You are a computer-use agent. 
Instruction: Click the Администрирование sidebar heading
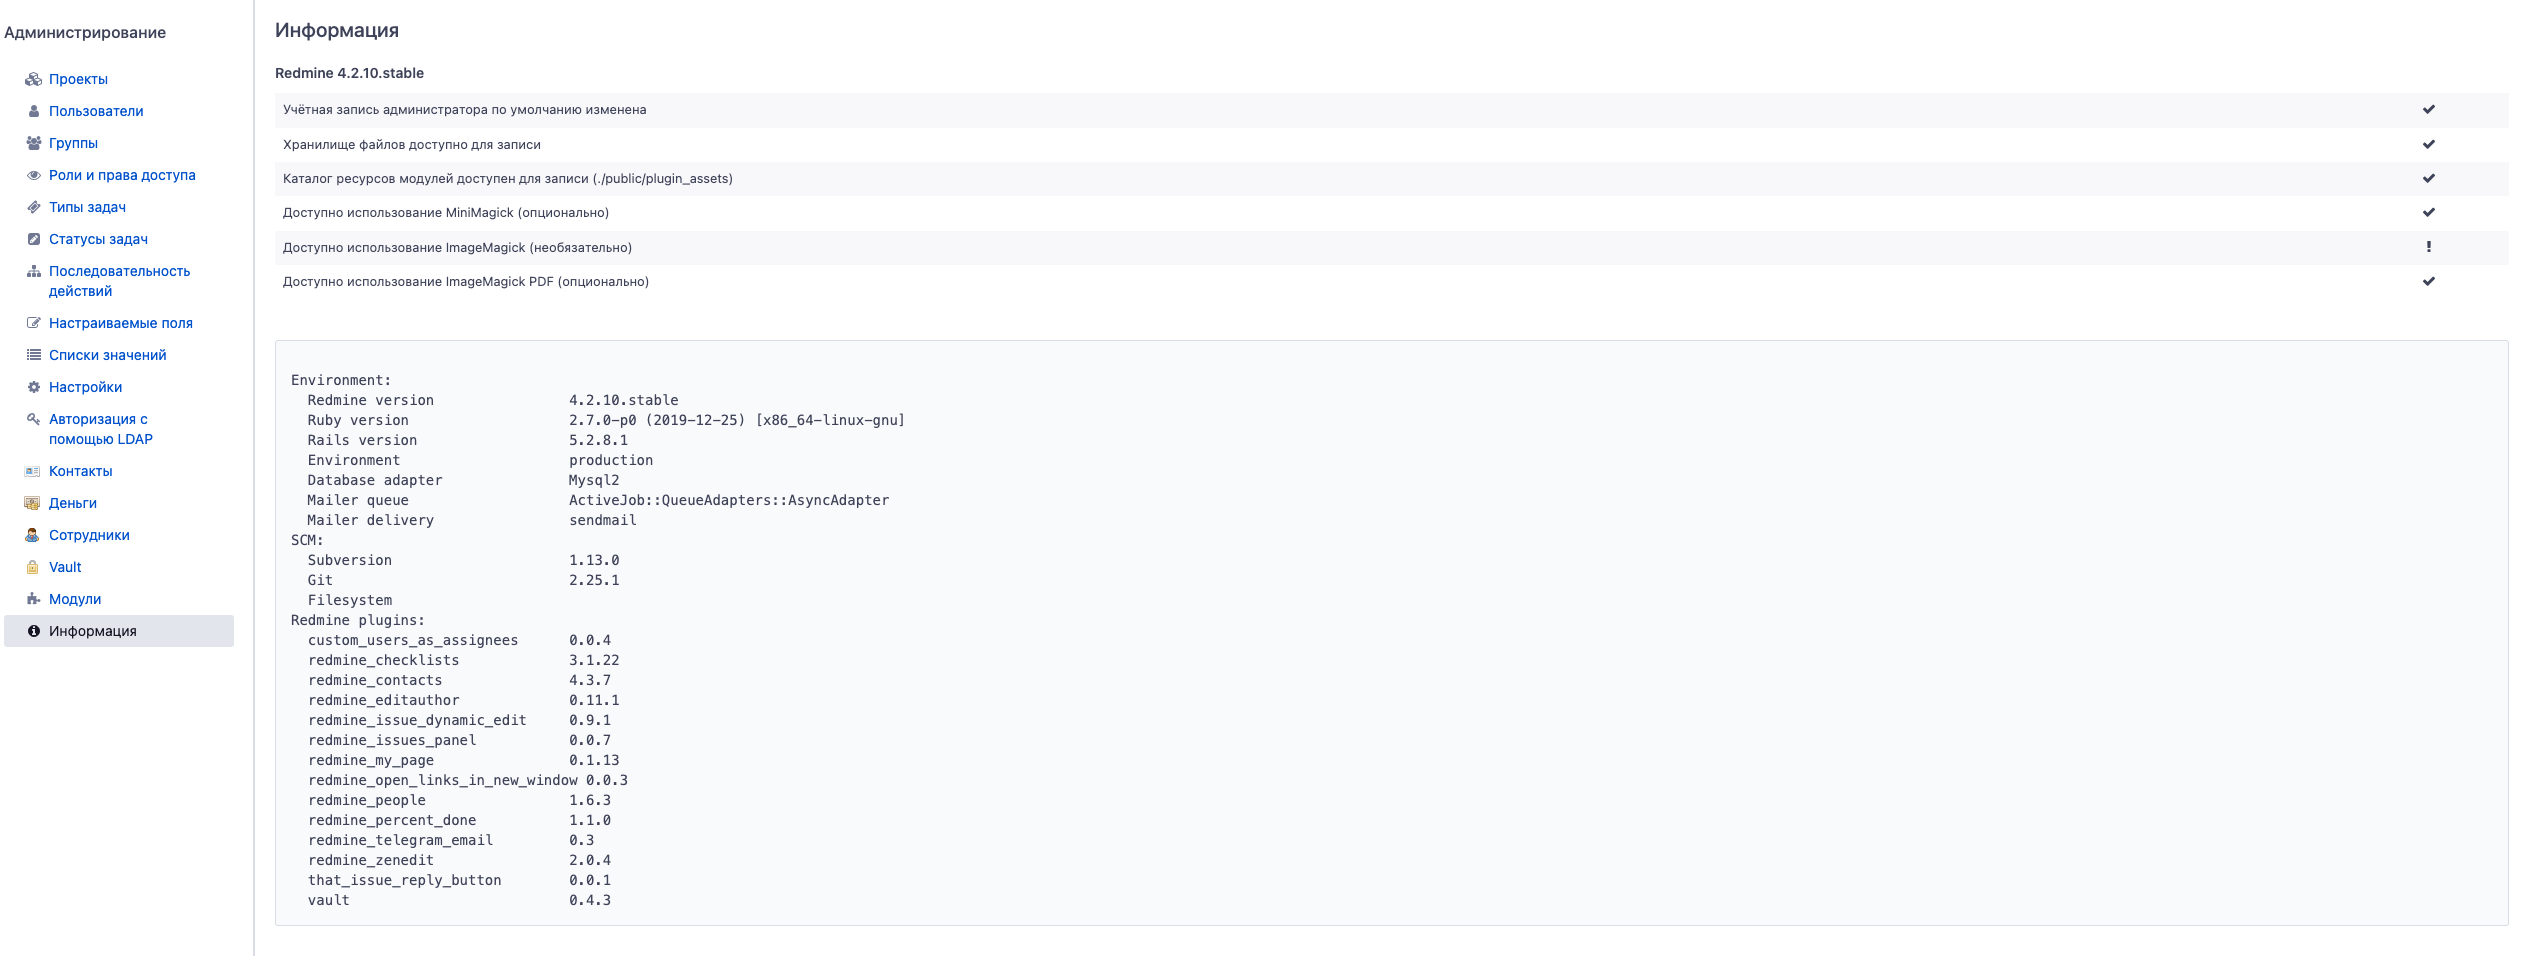pyautogui.click(x=85, y=32)
